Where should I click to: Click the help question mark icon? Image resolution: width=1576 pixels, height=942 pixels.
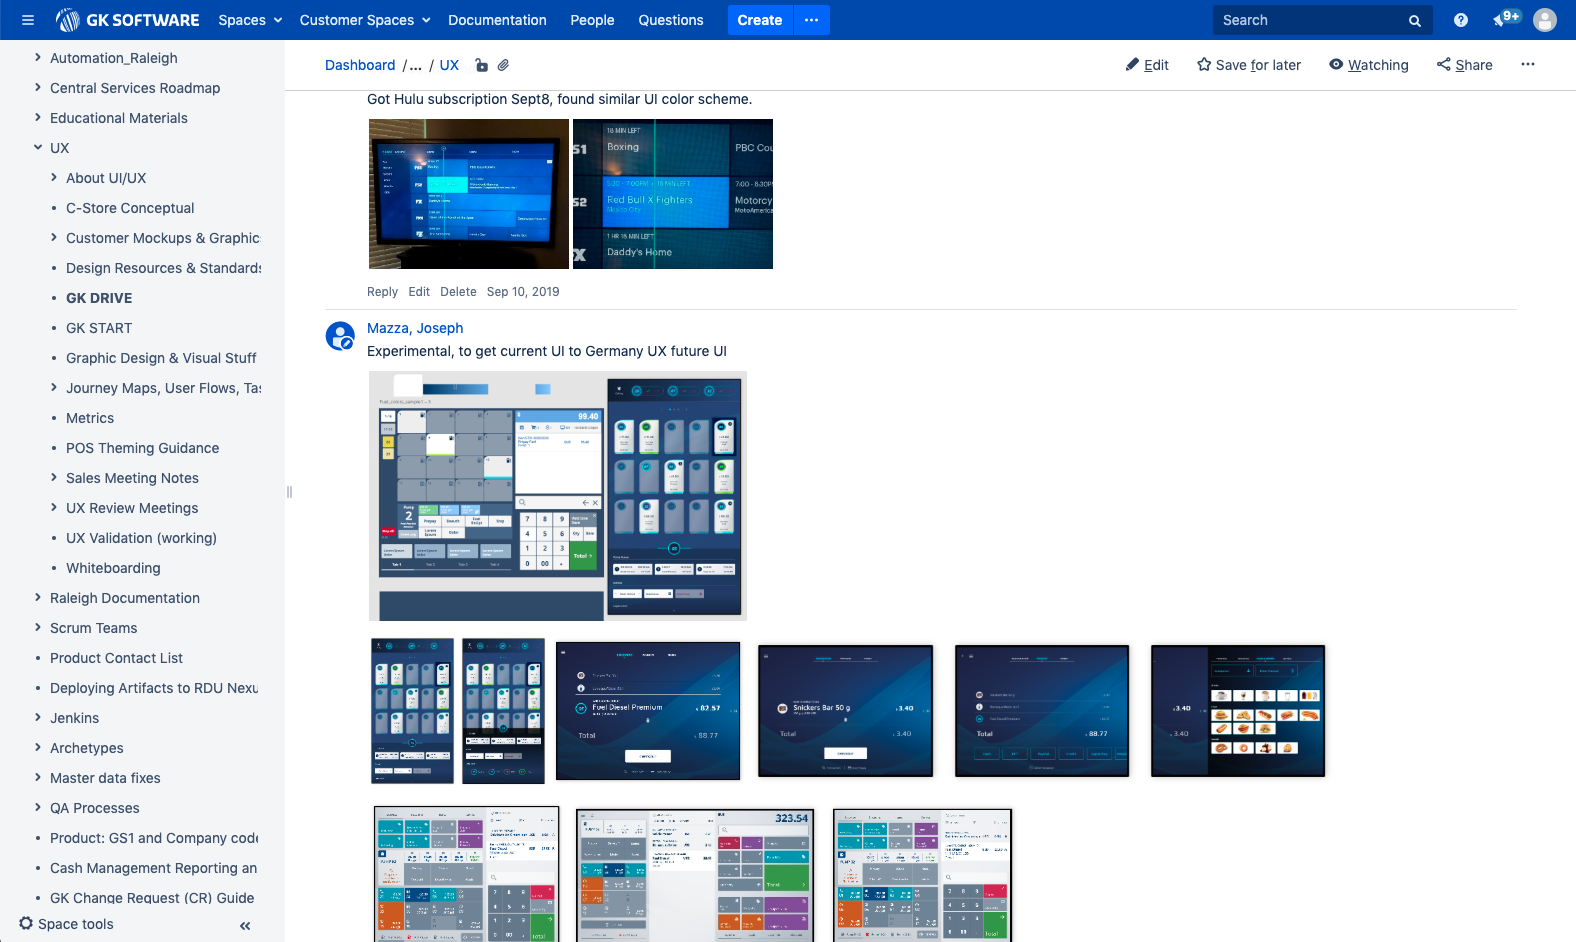(1460, 20)
